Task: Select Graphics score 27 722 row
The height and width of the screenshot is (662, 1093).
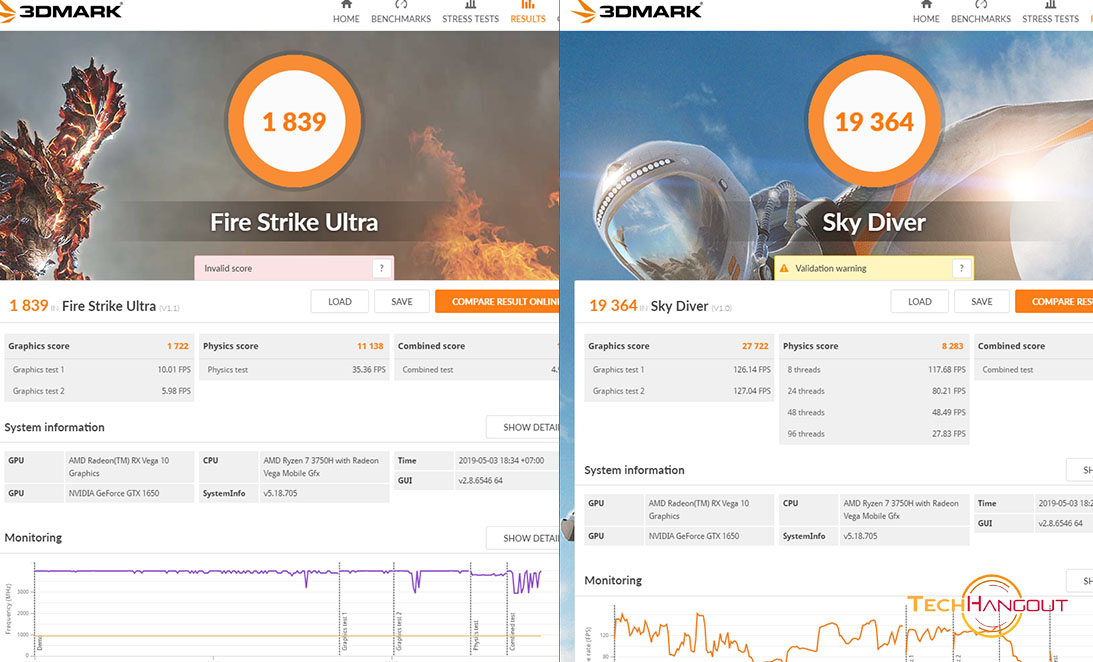Action: coord(678,346)
